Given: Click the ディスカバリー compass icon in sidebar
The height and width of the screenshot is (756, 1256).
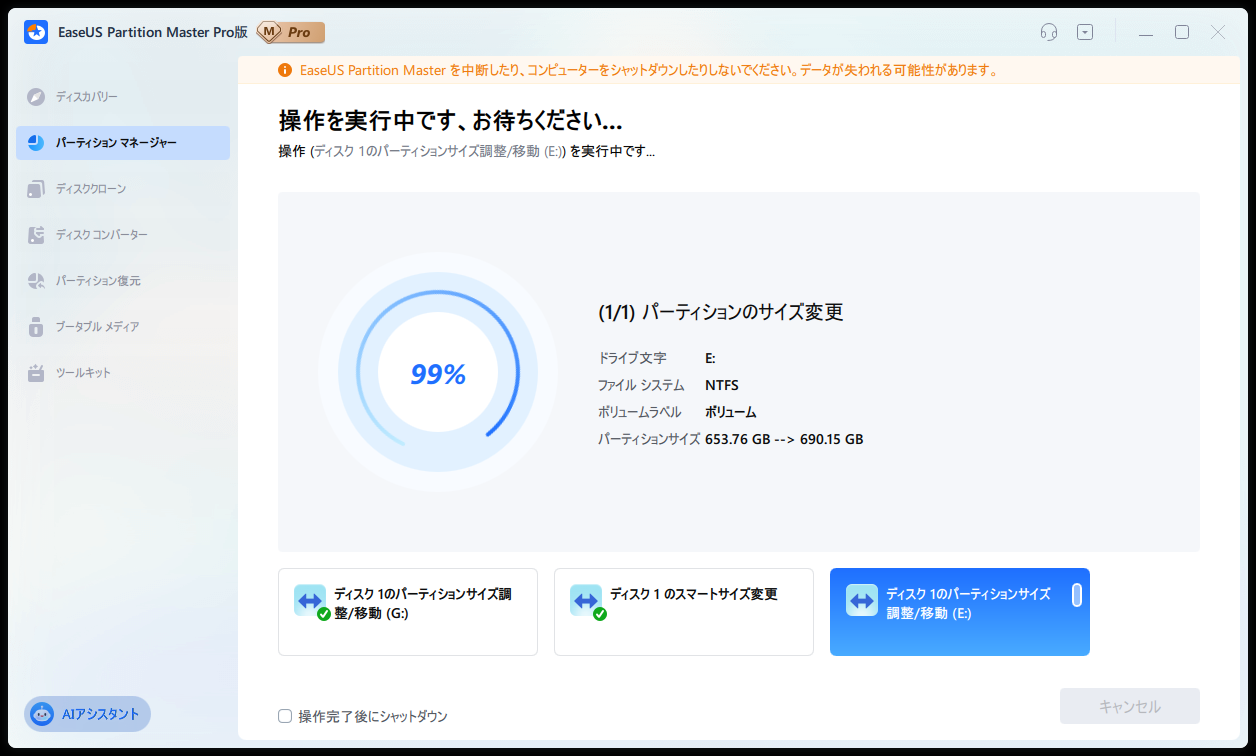Looking at the screenshot, I should click(37, 97).
